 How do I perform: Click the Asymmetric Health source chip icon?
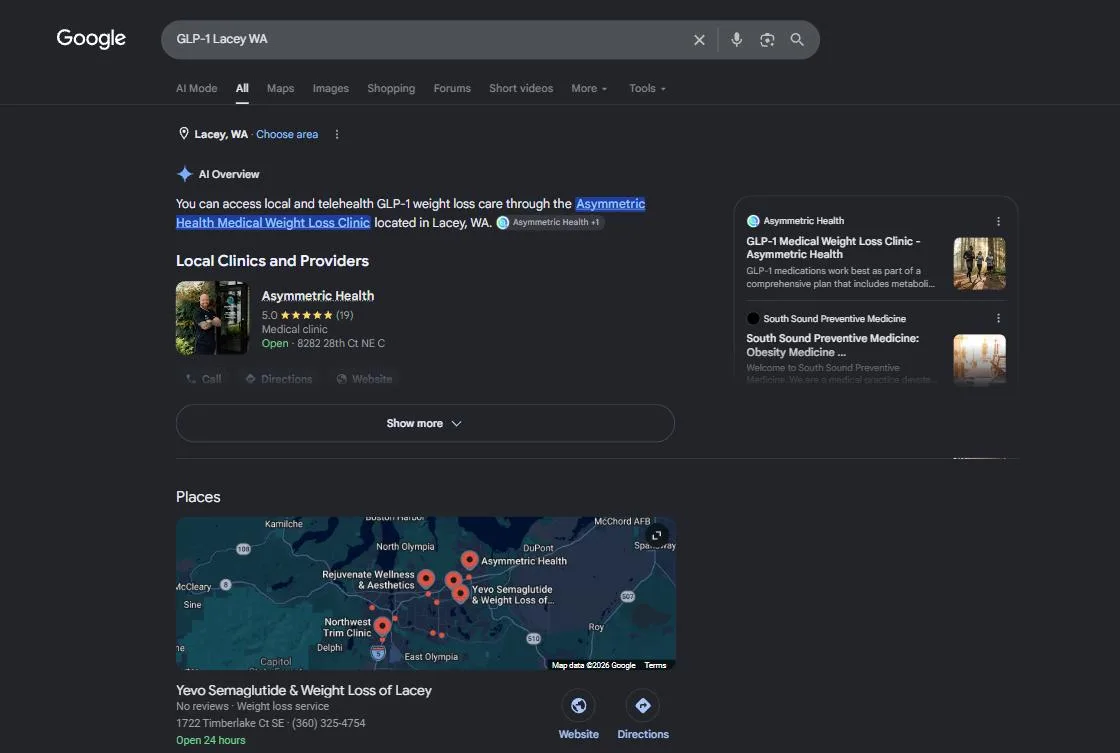[x=503, y=223]
